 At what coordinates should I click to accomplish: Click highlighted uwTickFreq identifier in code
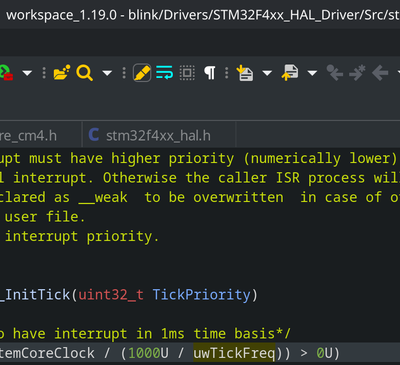tap(234, 353)
